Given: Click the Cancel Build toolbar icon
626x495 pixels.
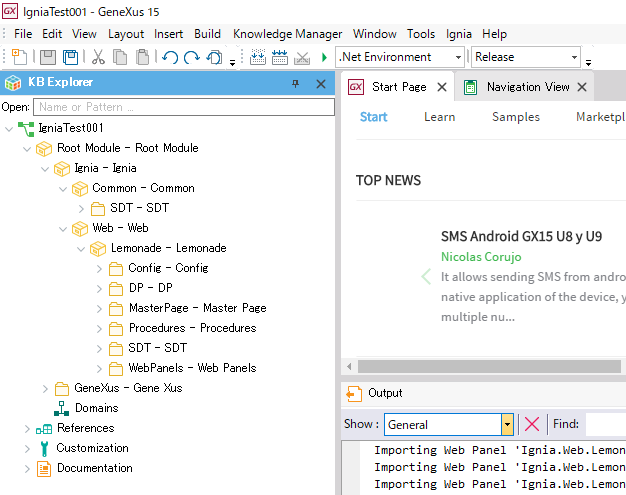Looking at the screenshot, I should point(302,58).
